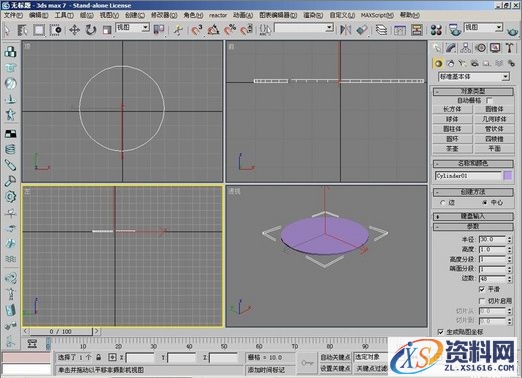Switch to the Display command panel tab
The height and width of the screenshot is (378, 522).
tap(495, 48)
